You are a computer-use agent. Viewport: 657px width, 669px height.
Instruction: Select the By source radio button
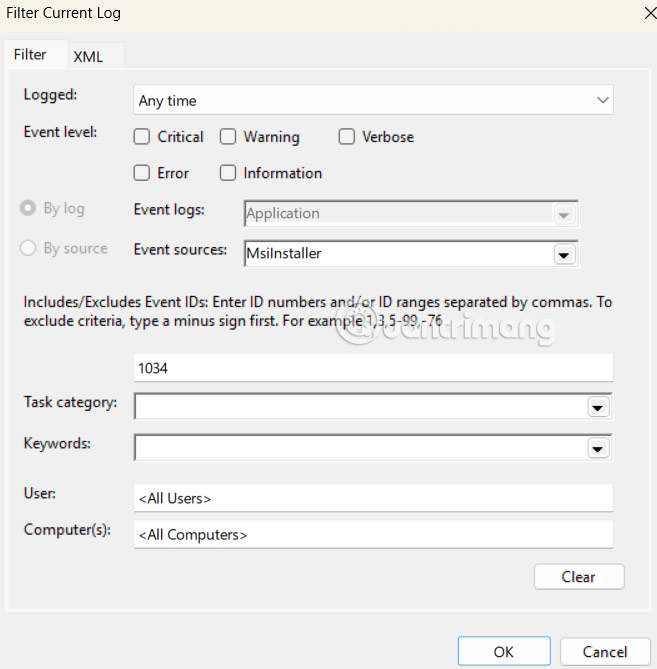[x=28, y=248]
